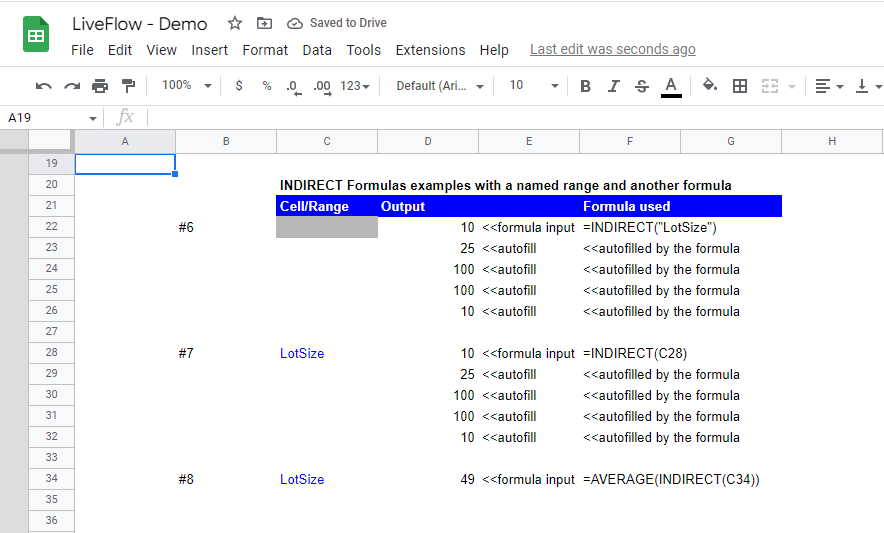Image resolution: width=884 pixels, height=533 pixels.
Task: Expand the name box A19 dropdown arrow
Action: pos(92,118)
